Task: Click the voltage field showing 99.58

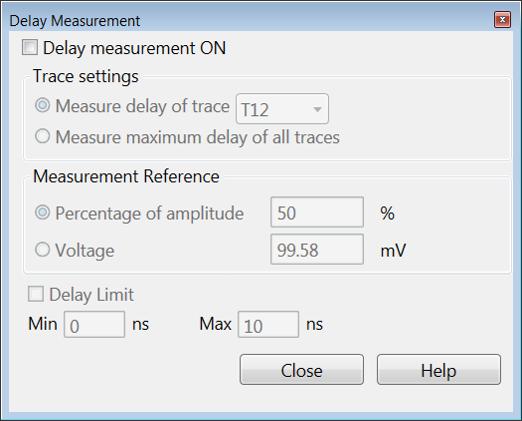Action: (x=317, y=249)
